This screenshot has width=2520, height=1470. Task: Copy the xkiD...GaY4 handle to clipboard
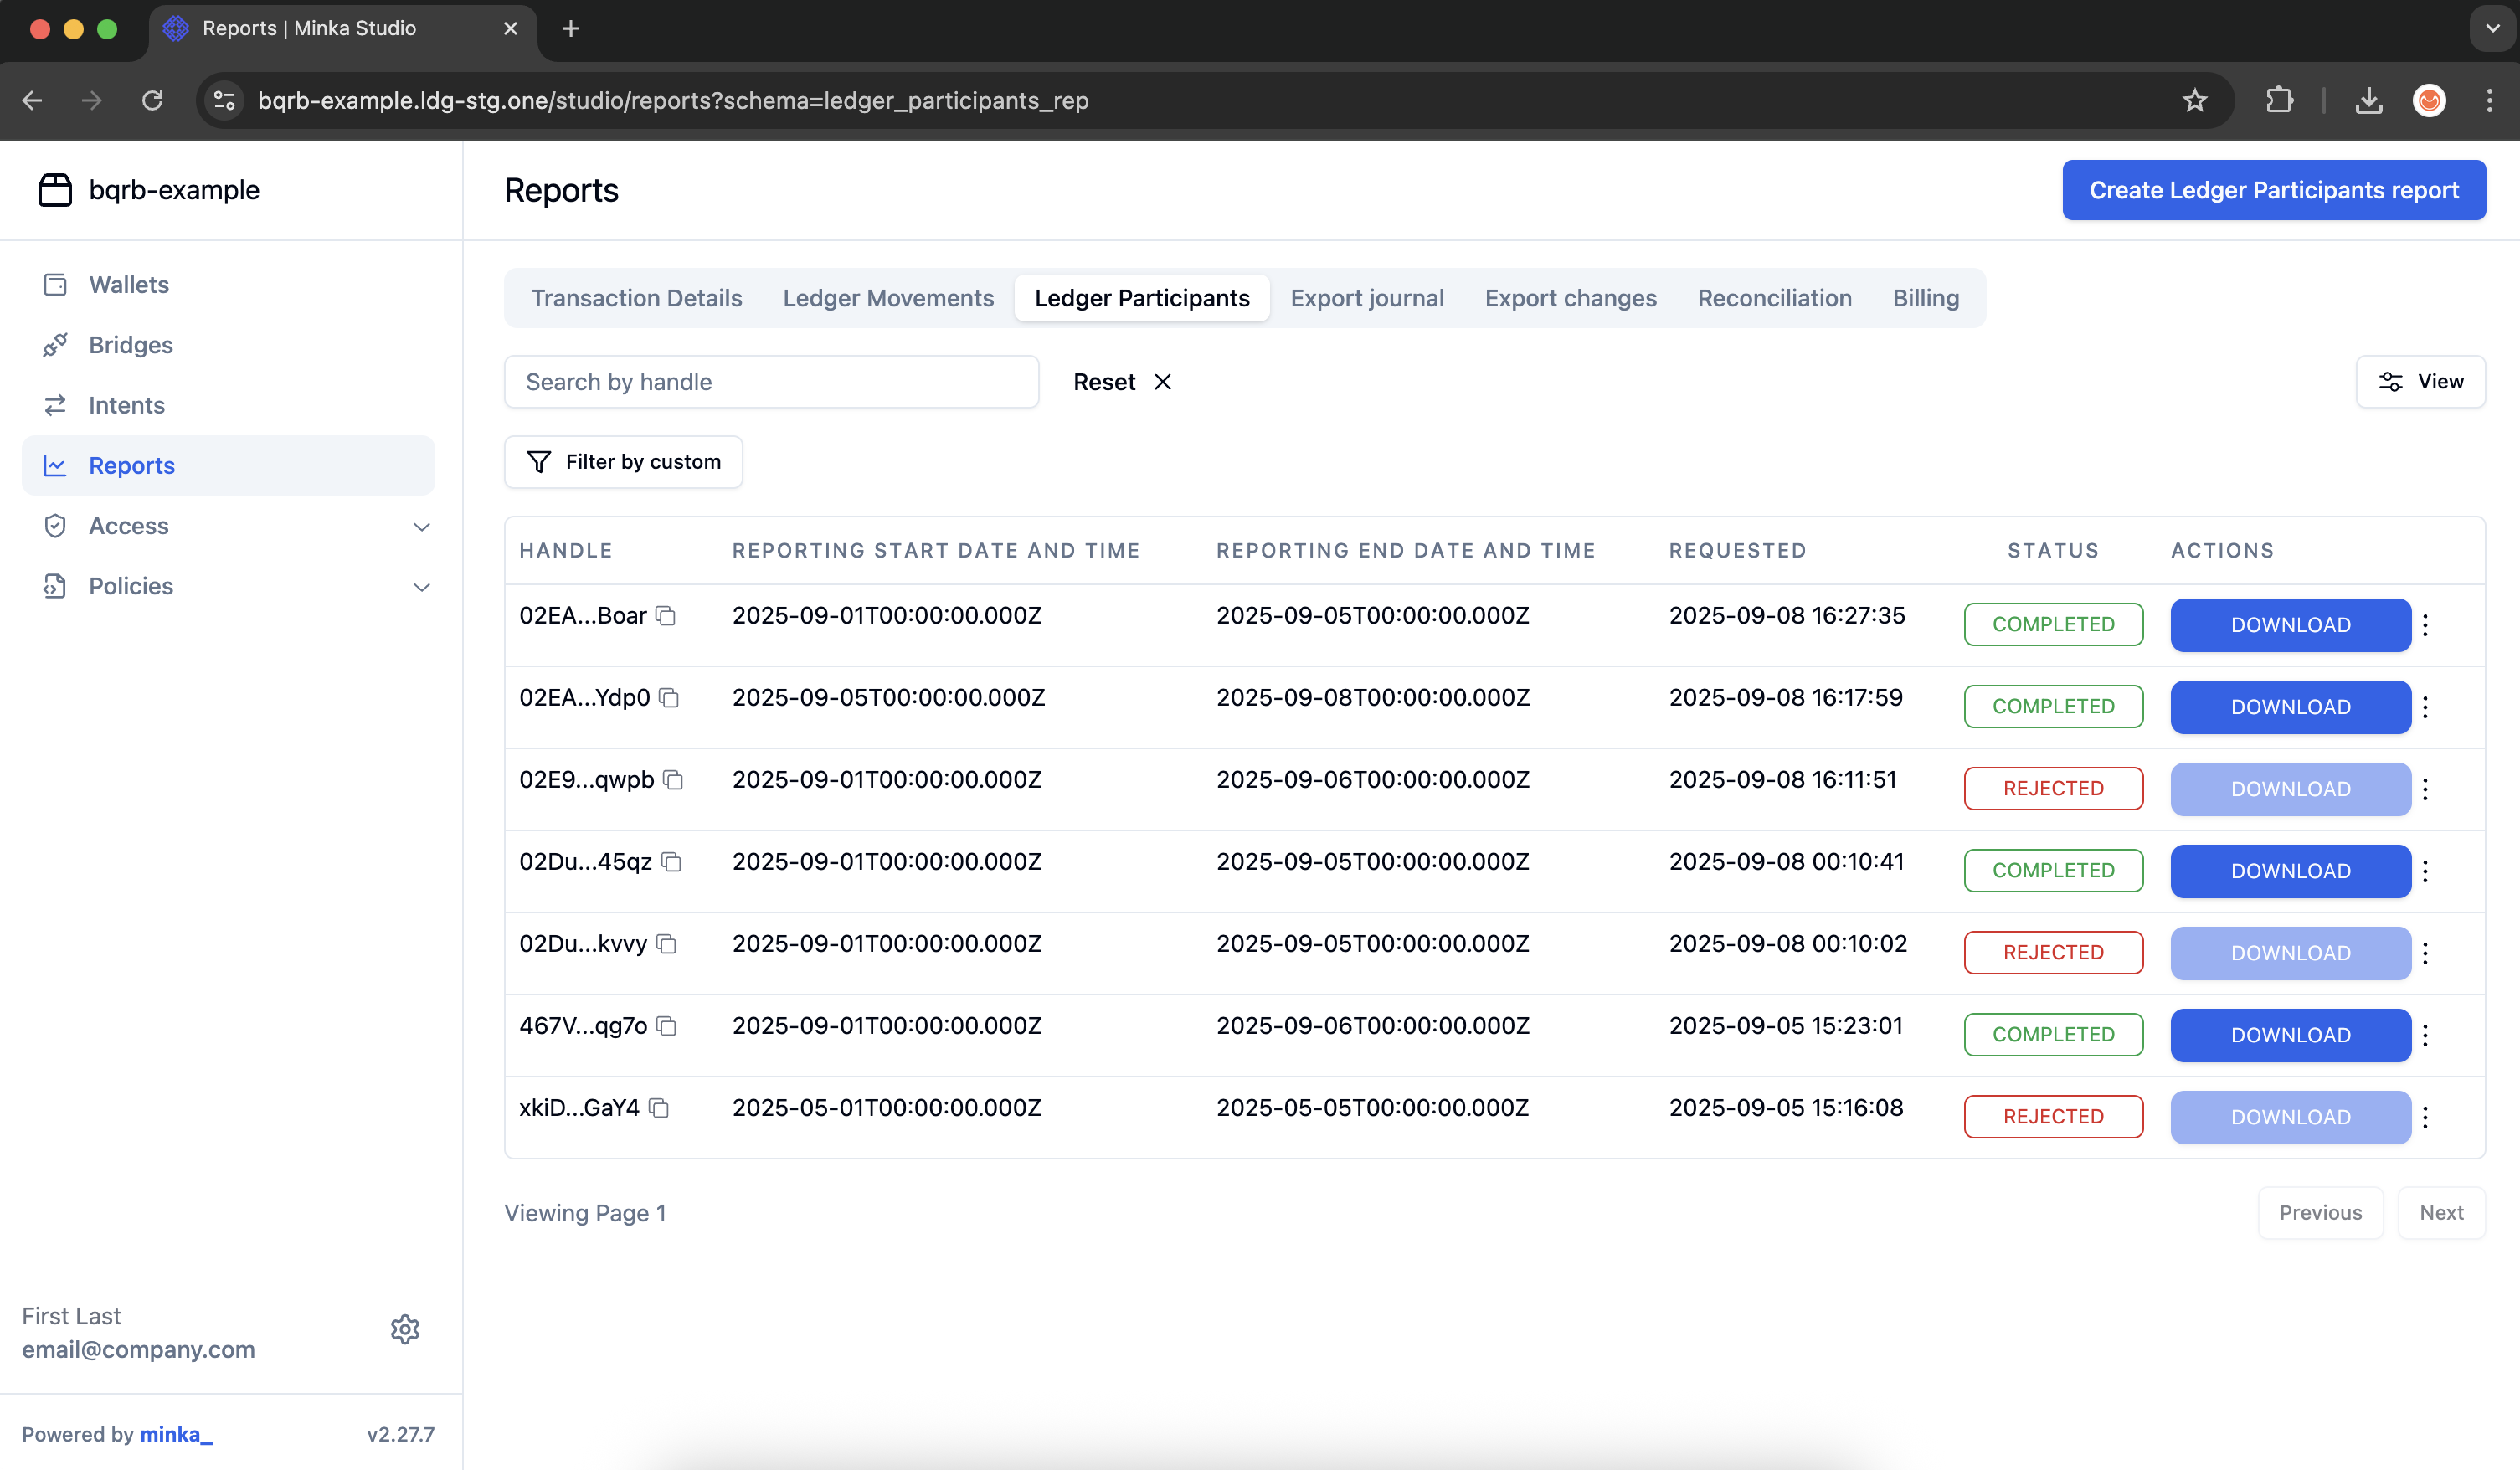(x=658, y=1108)
